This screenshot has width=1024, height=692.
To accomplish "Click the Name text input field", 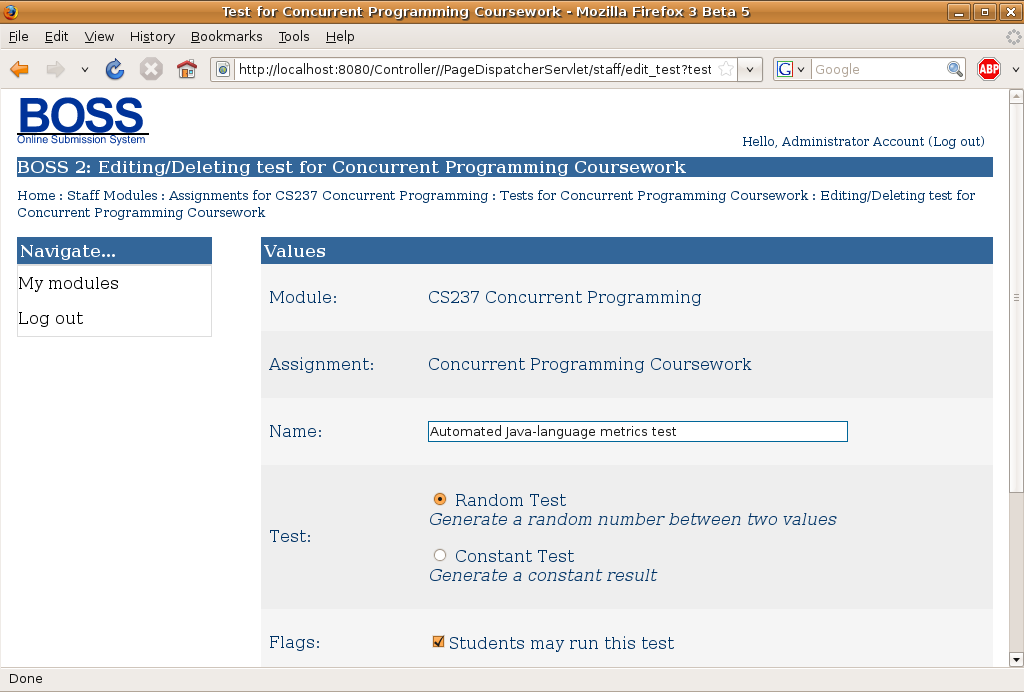I will pyautogui.click(x=637, y=431).
